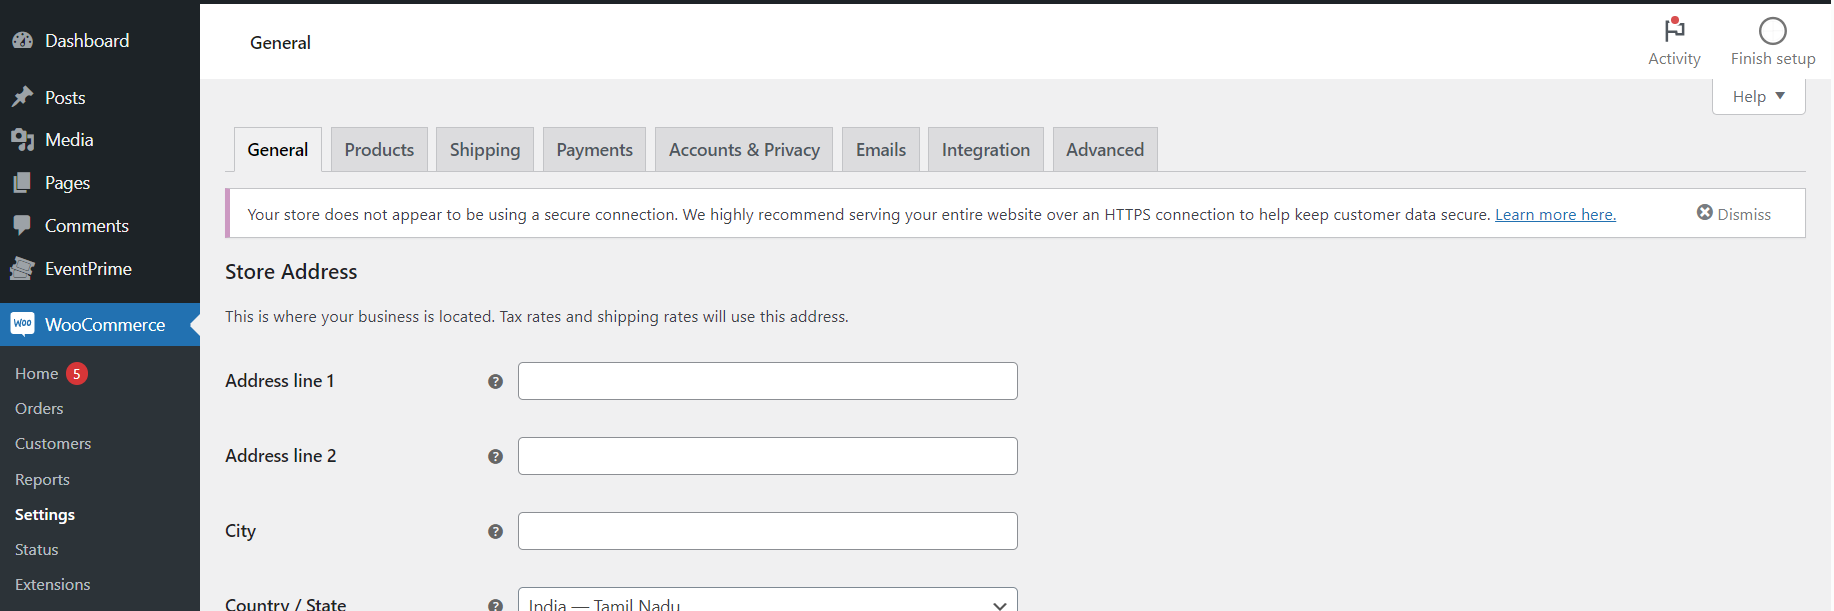
Task: Open Orders in the WooCommerce submenu
Action: (x=39, y=409)
